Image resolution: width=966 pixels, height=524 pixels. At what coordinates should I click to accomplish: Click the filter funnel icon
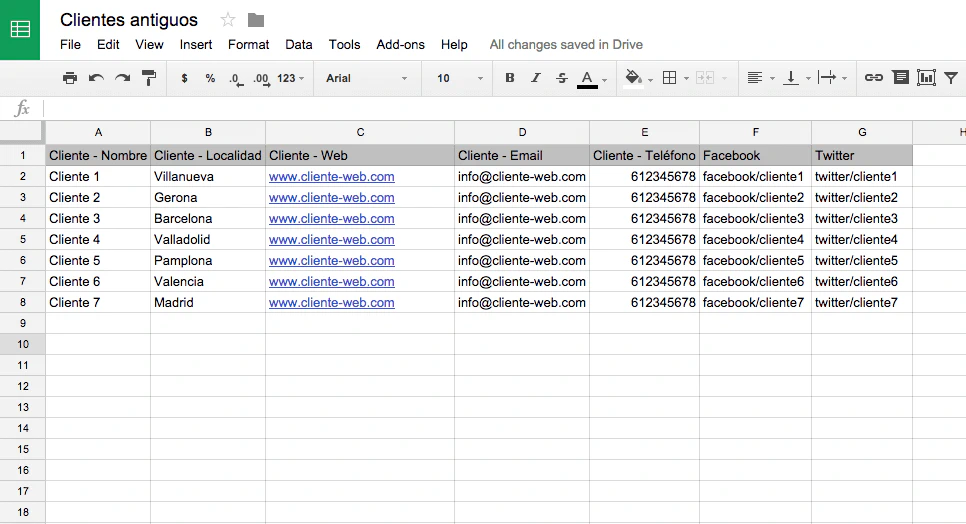pyautogui.click(x=951, y=78)
